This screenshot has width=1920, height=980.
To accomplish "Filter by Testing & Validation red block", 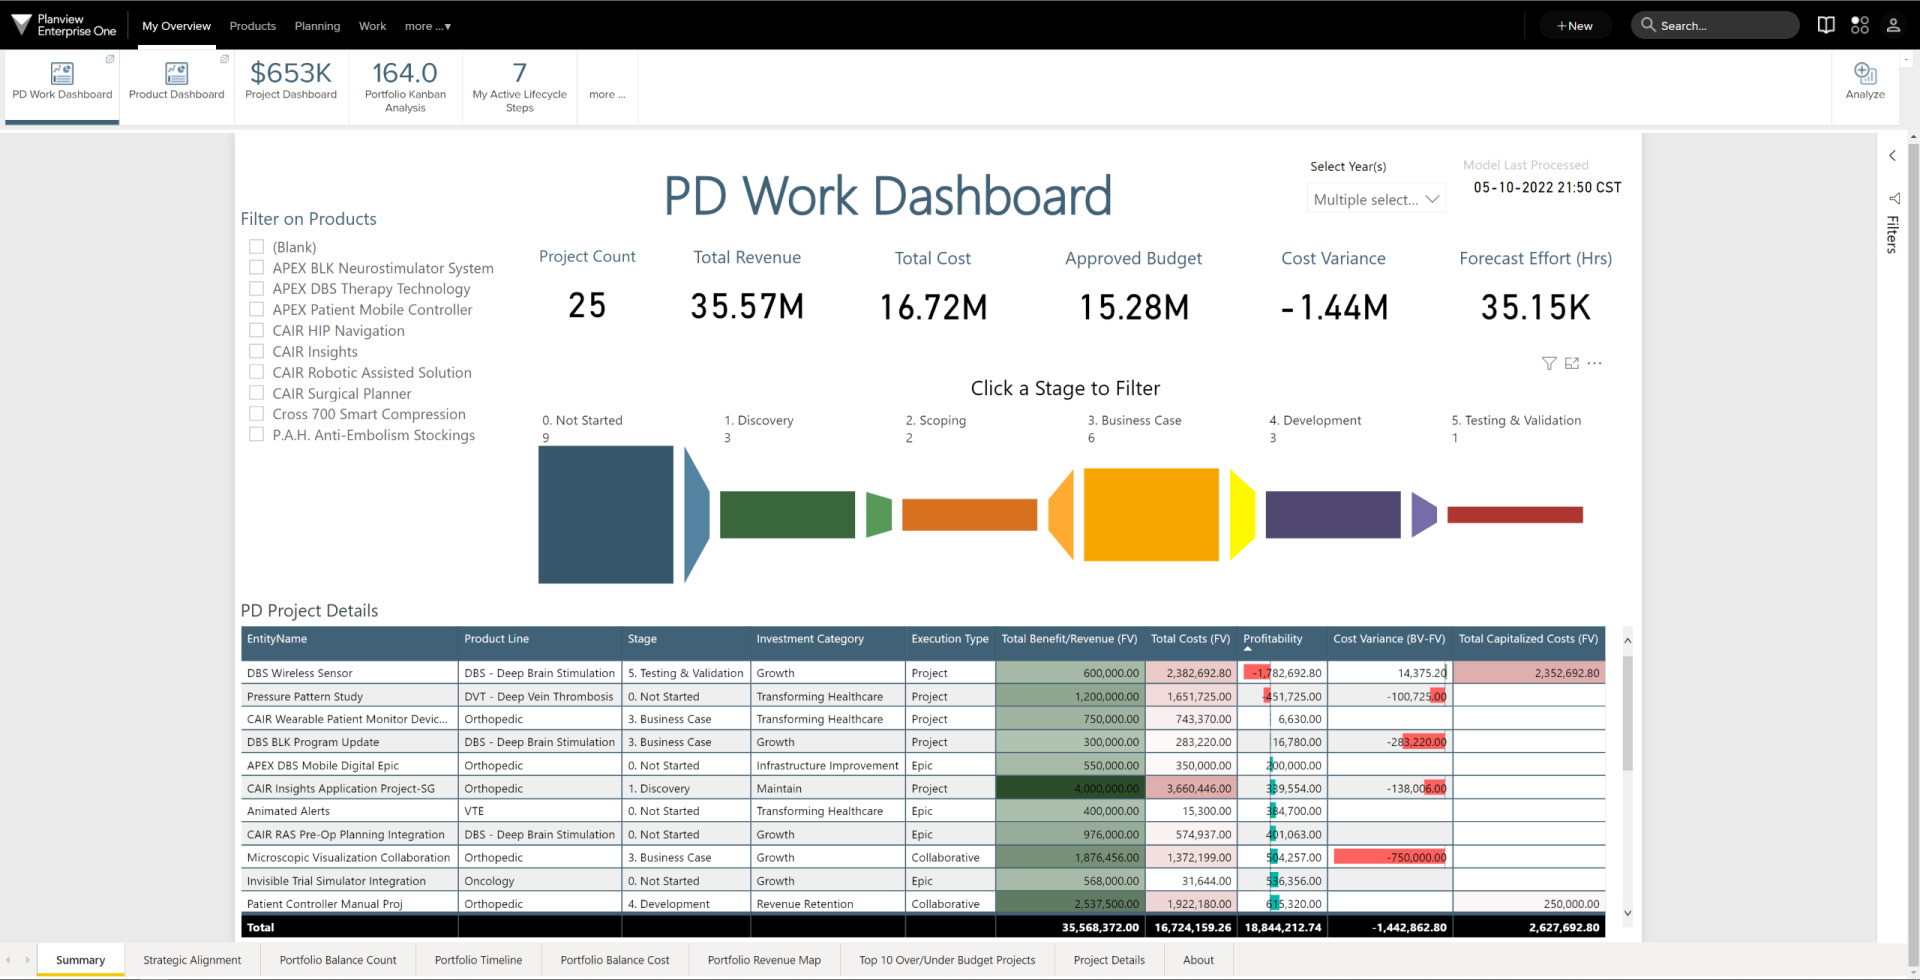I will [x=1515, y=515].
